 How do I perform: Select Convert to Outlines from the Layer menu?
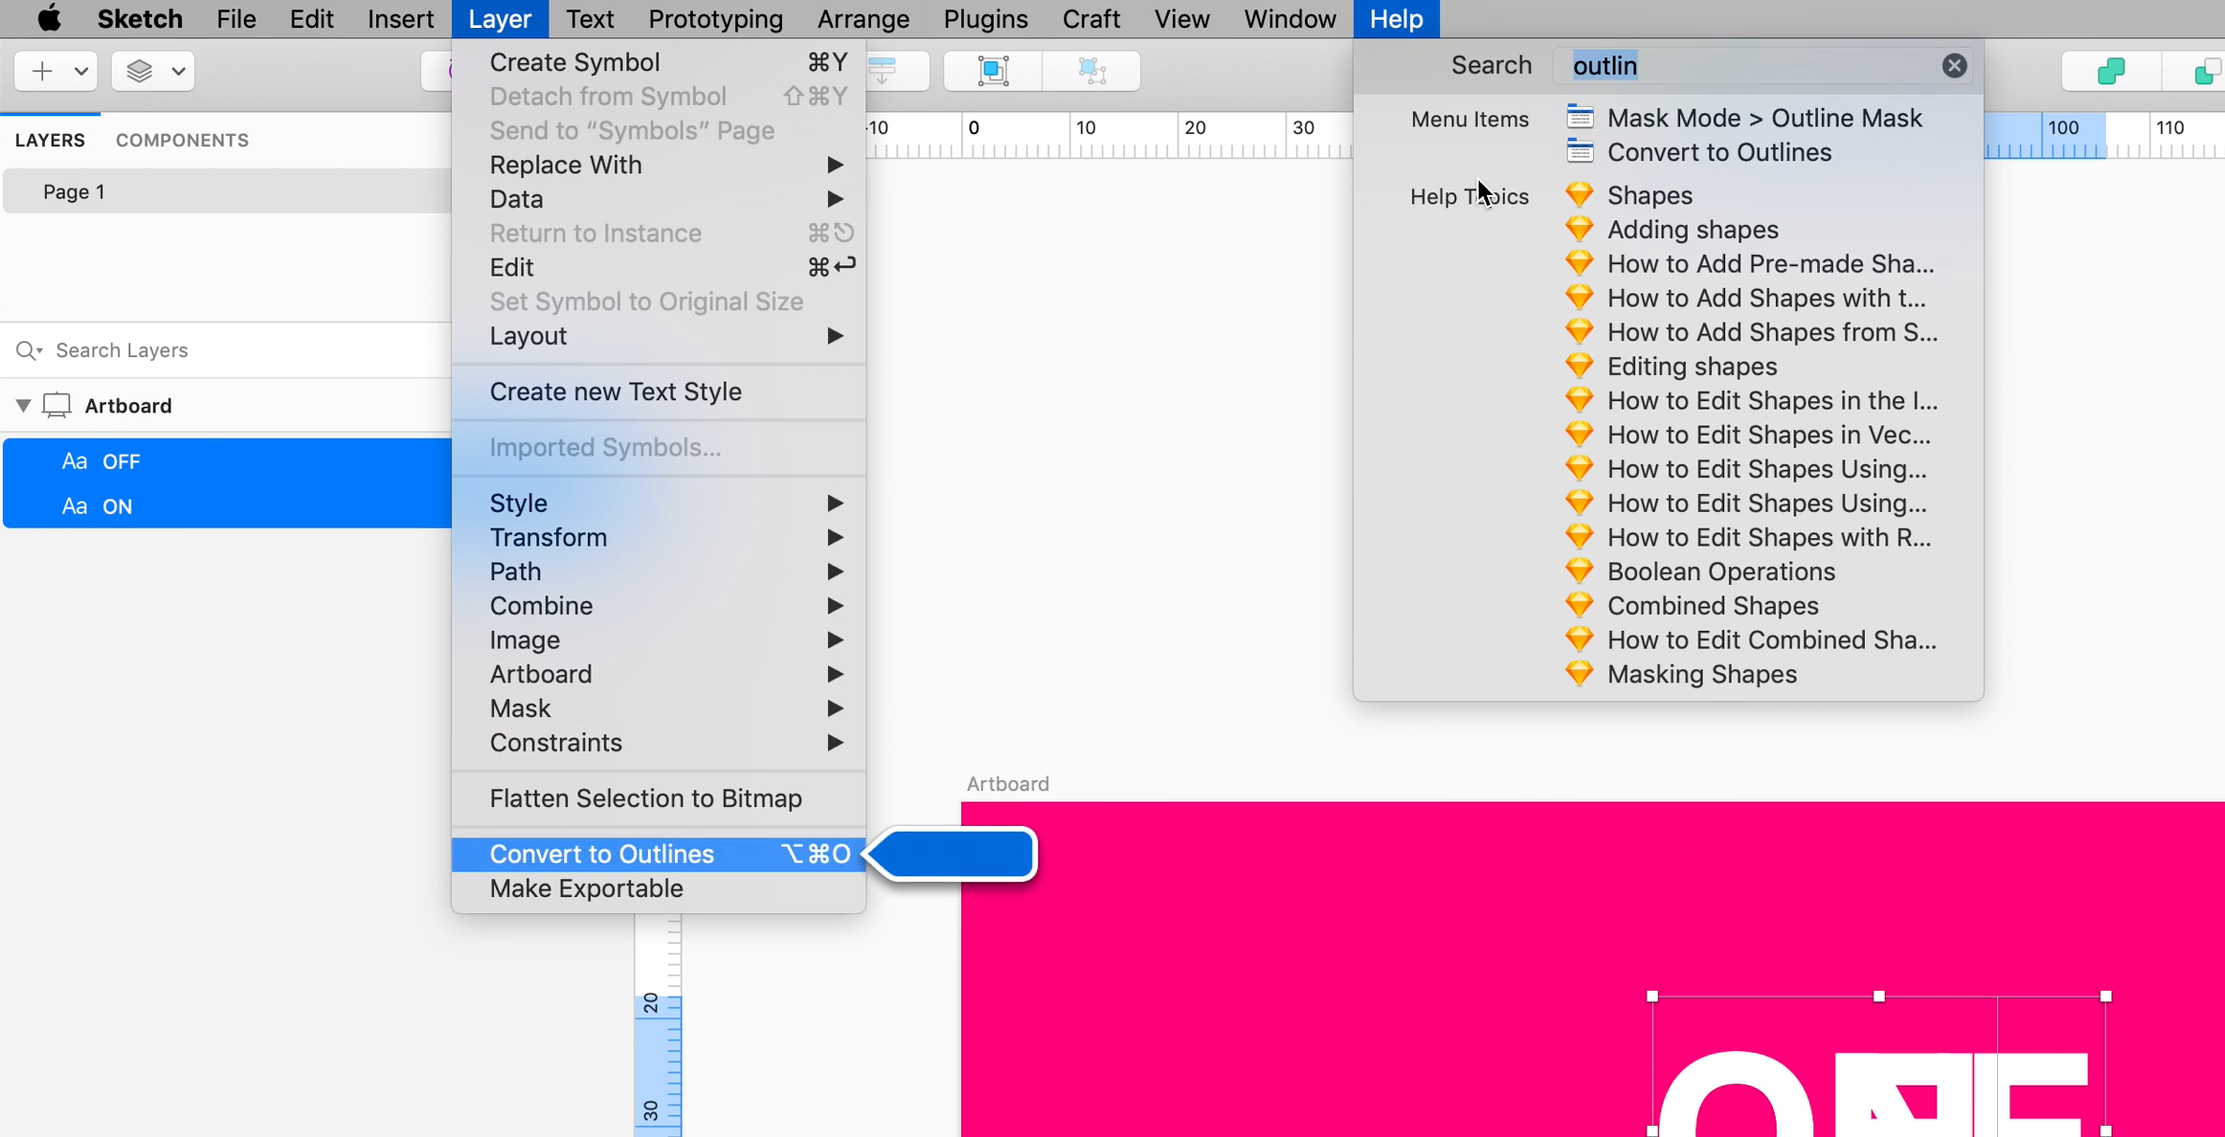(601, 853)
